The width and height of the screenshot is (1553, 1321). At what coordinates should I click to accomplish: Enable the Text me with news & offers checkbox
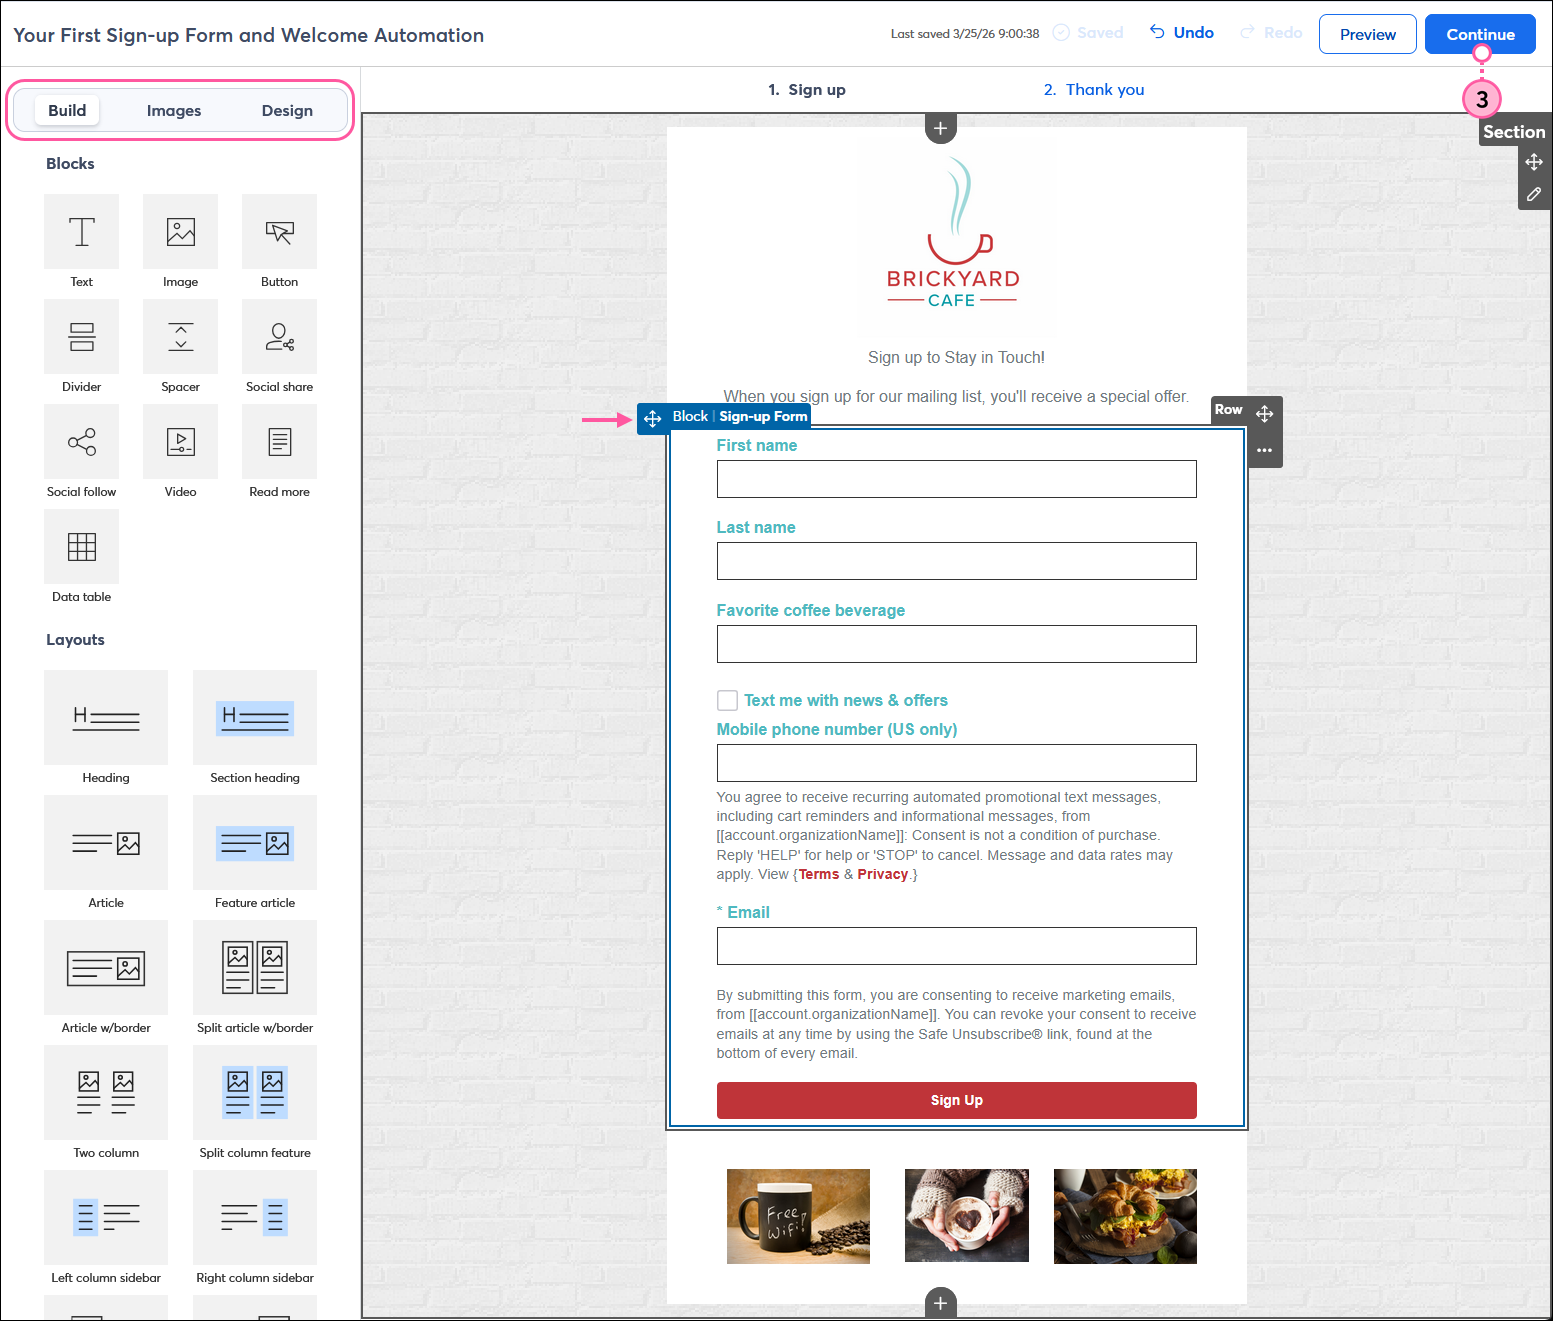(727, 700)
